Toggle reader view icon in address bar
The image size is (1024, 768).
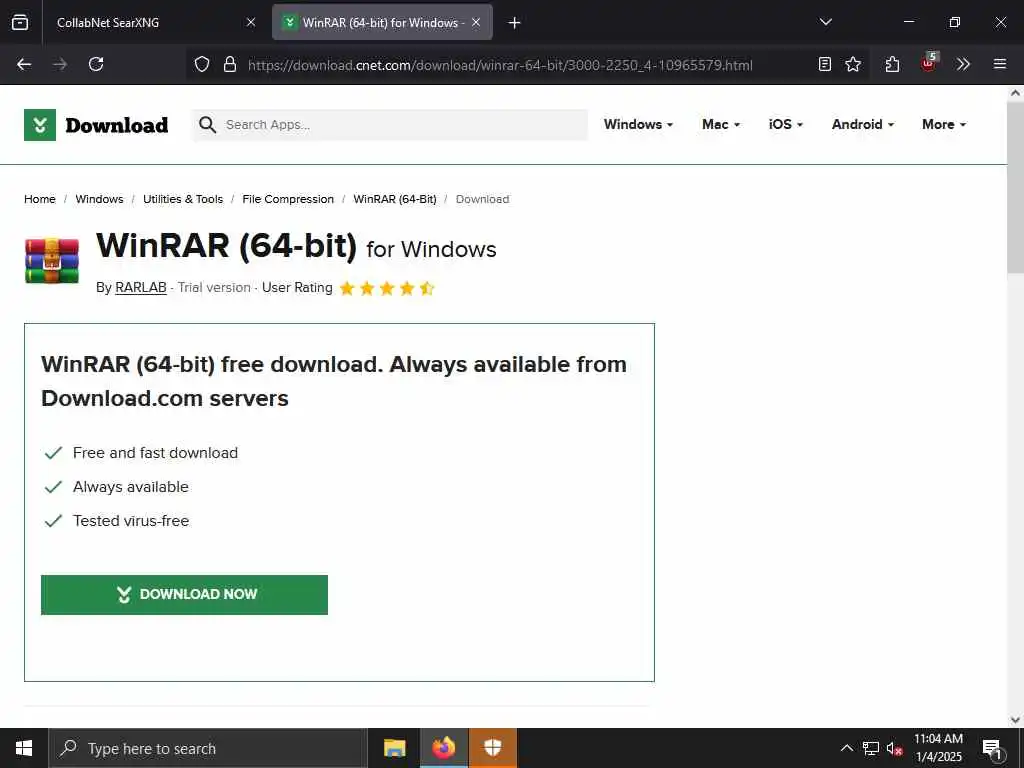(x=825, y=64)
